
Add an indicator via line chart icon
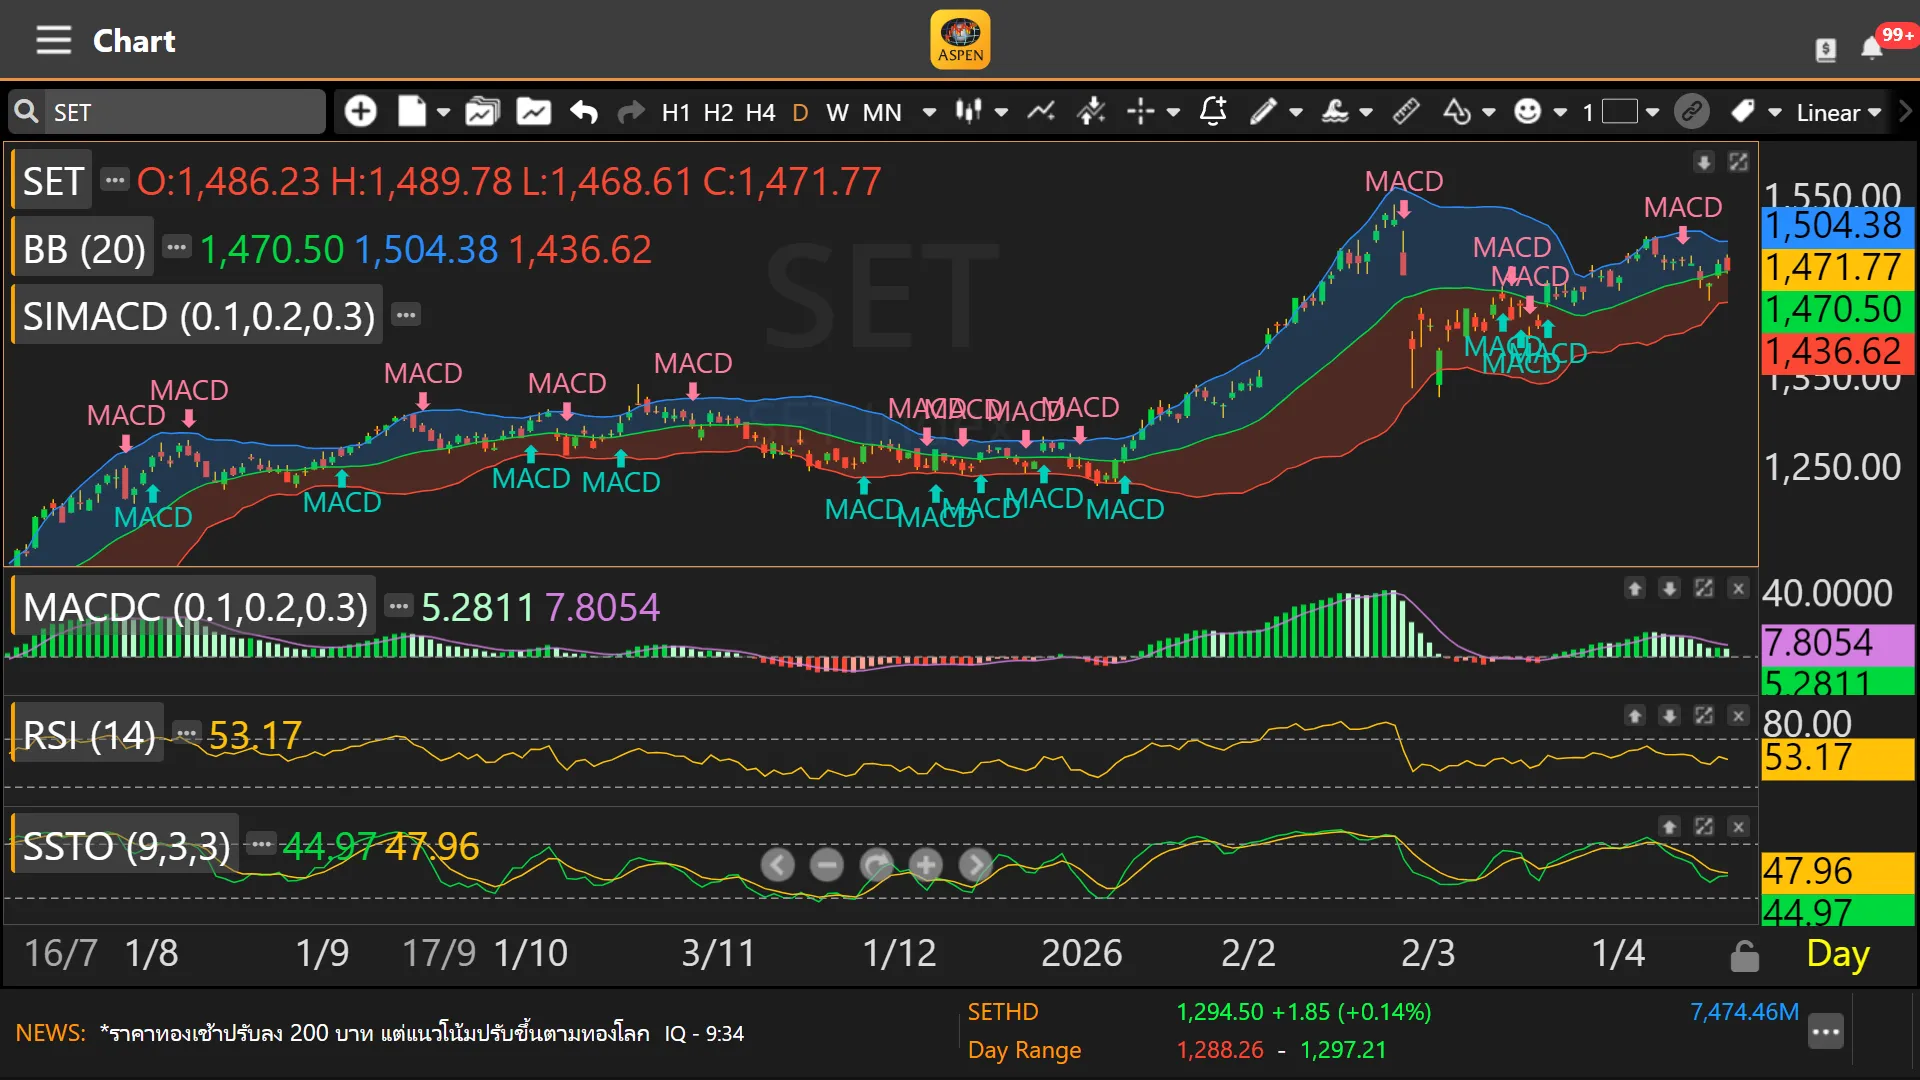click(1041, 111)
